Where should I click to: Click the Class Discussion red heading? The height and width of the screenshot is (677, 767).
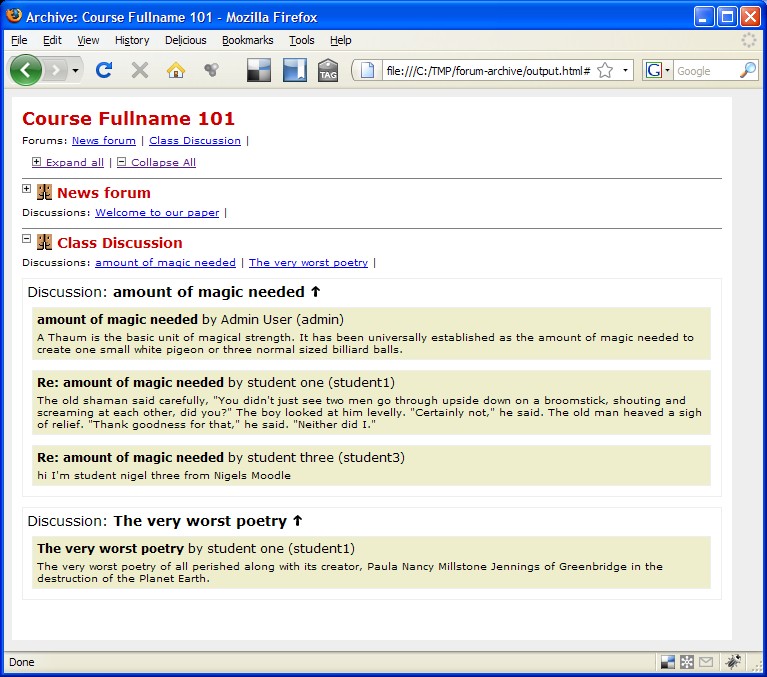pos(120,243)
